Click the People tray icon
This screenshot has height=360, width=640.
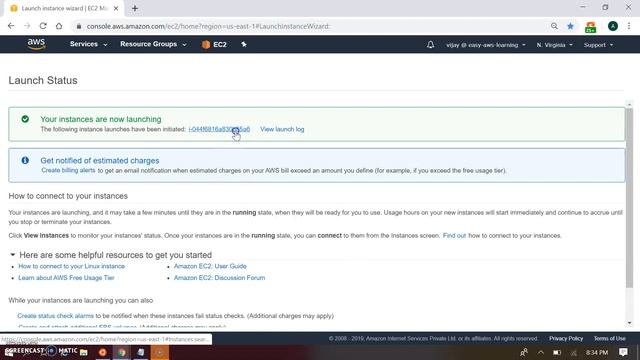pos(524,352)
